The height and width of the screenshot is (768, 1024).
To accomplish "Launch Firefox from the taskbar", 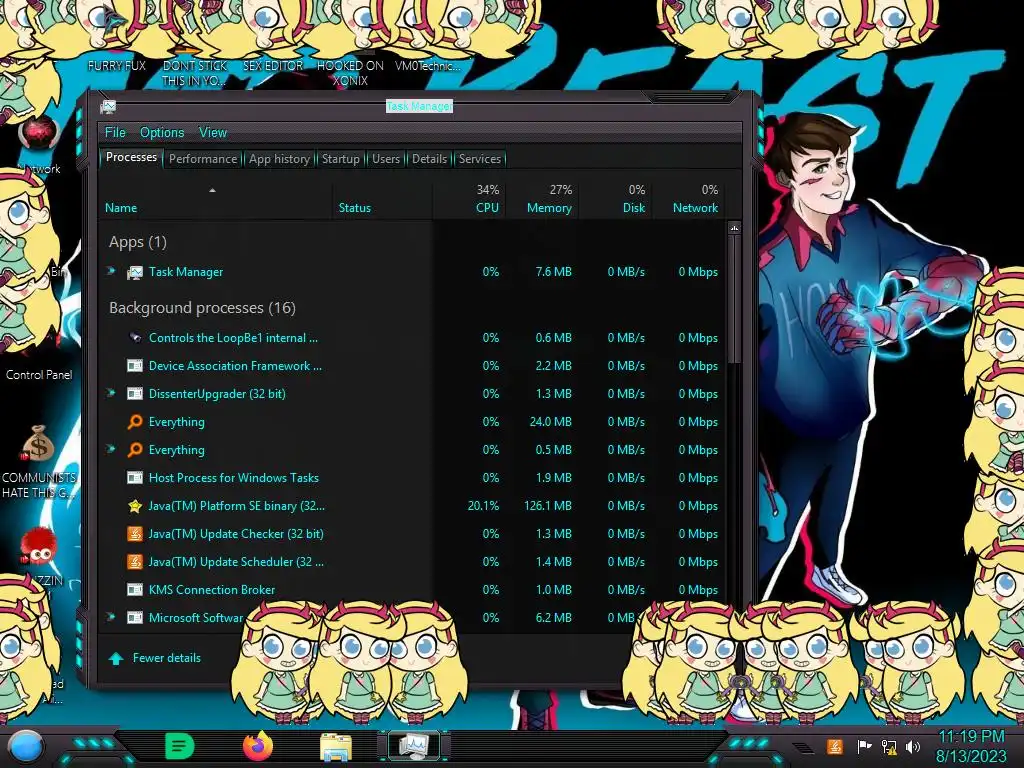I will coord(258,746).
